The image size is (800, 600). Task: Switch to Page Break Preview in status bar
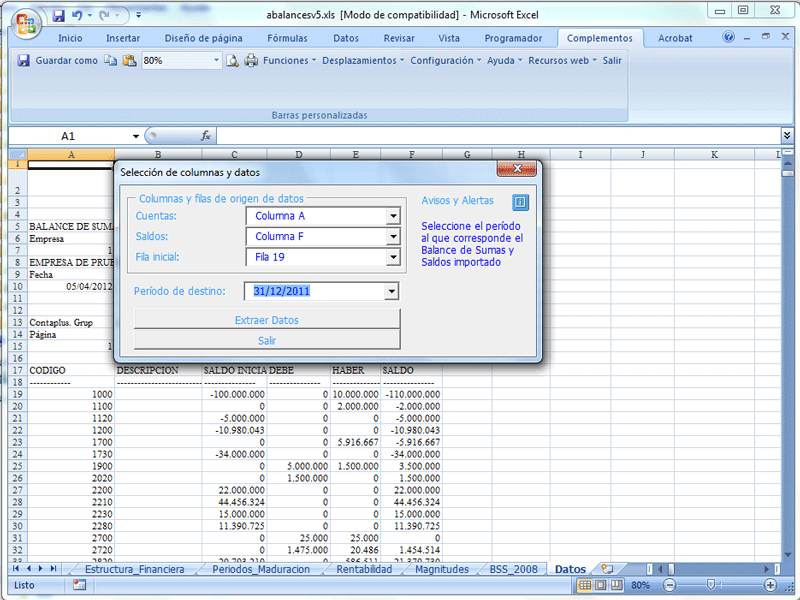pos(616,585)
